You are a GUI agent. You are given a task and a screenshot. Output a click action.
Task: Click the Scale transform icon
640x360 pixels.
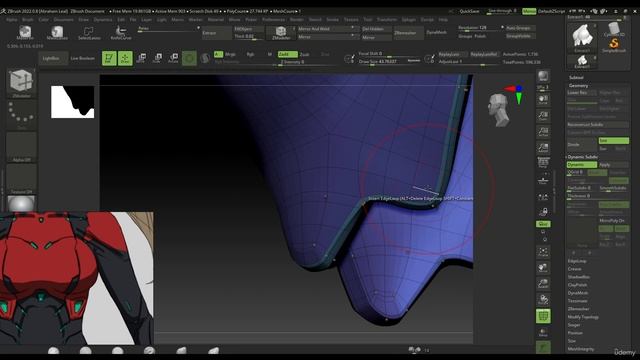[x=157, y=58]
